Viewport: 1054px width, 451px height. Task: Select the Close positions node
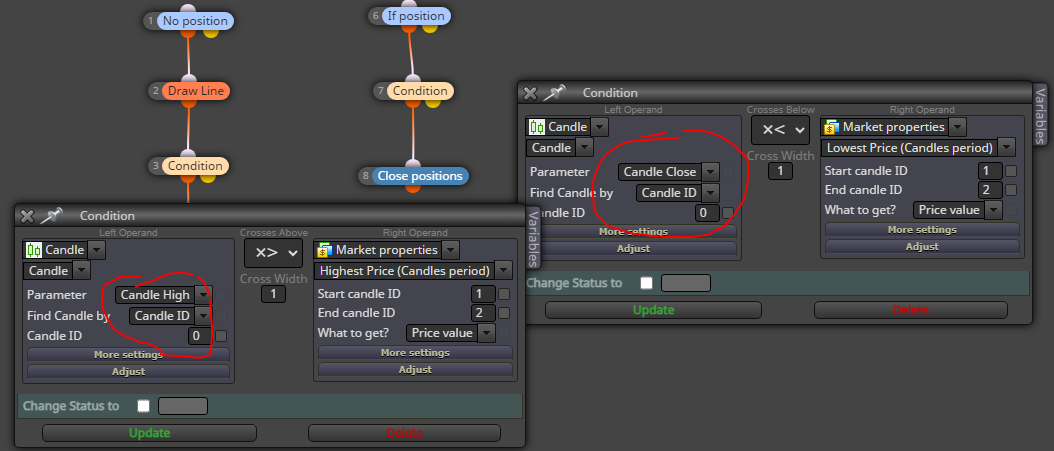pyautogui.click(x=420, y=175)
